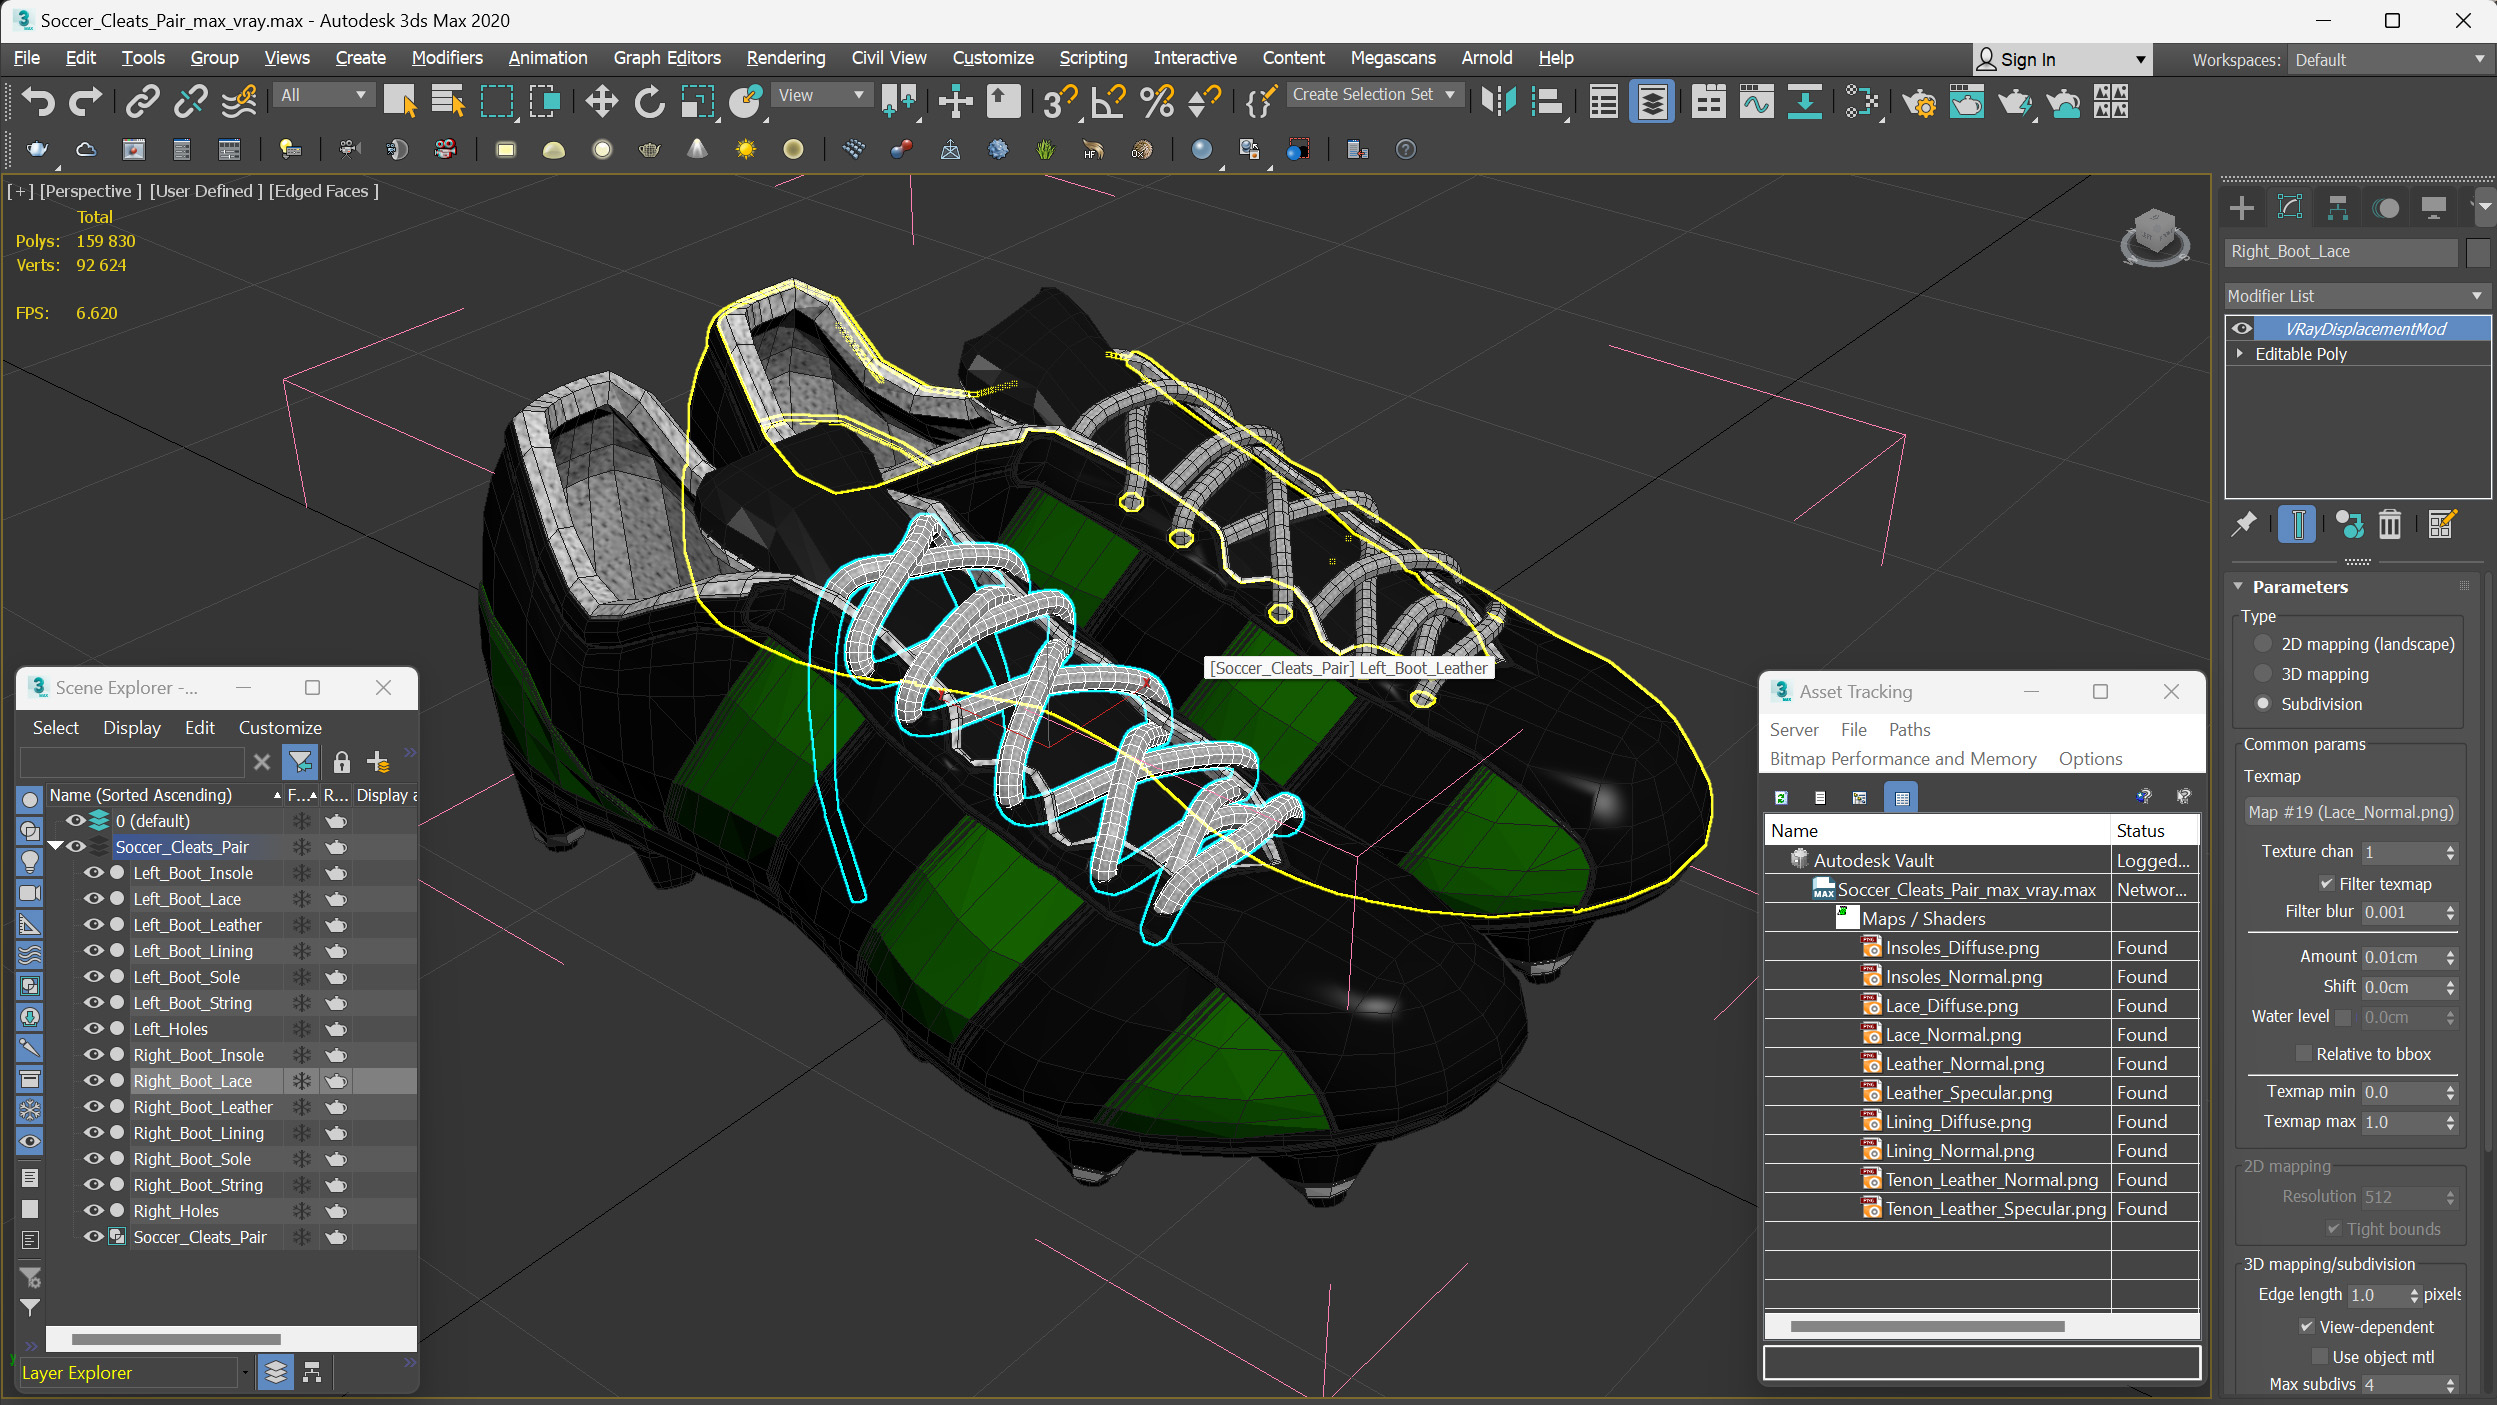This screenshot has width=2497, height=1405.
Task: Open Bitmap Performance and Memory menu
Action: tap(1903, 759)
